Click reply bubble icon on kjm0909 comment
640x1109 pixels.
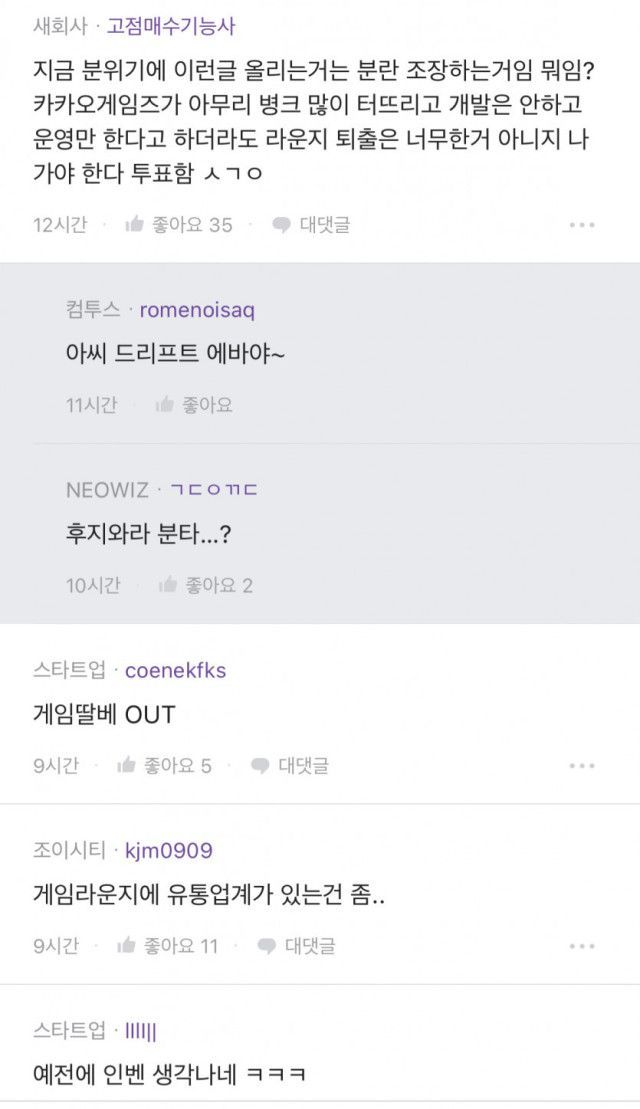click(267, 945)
